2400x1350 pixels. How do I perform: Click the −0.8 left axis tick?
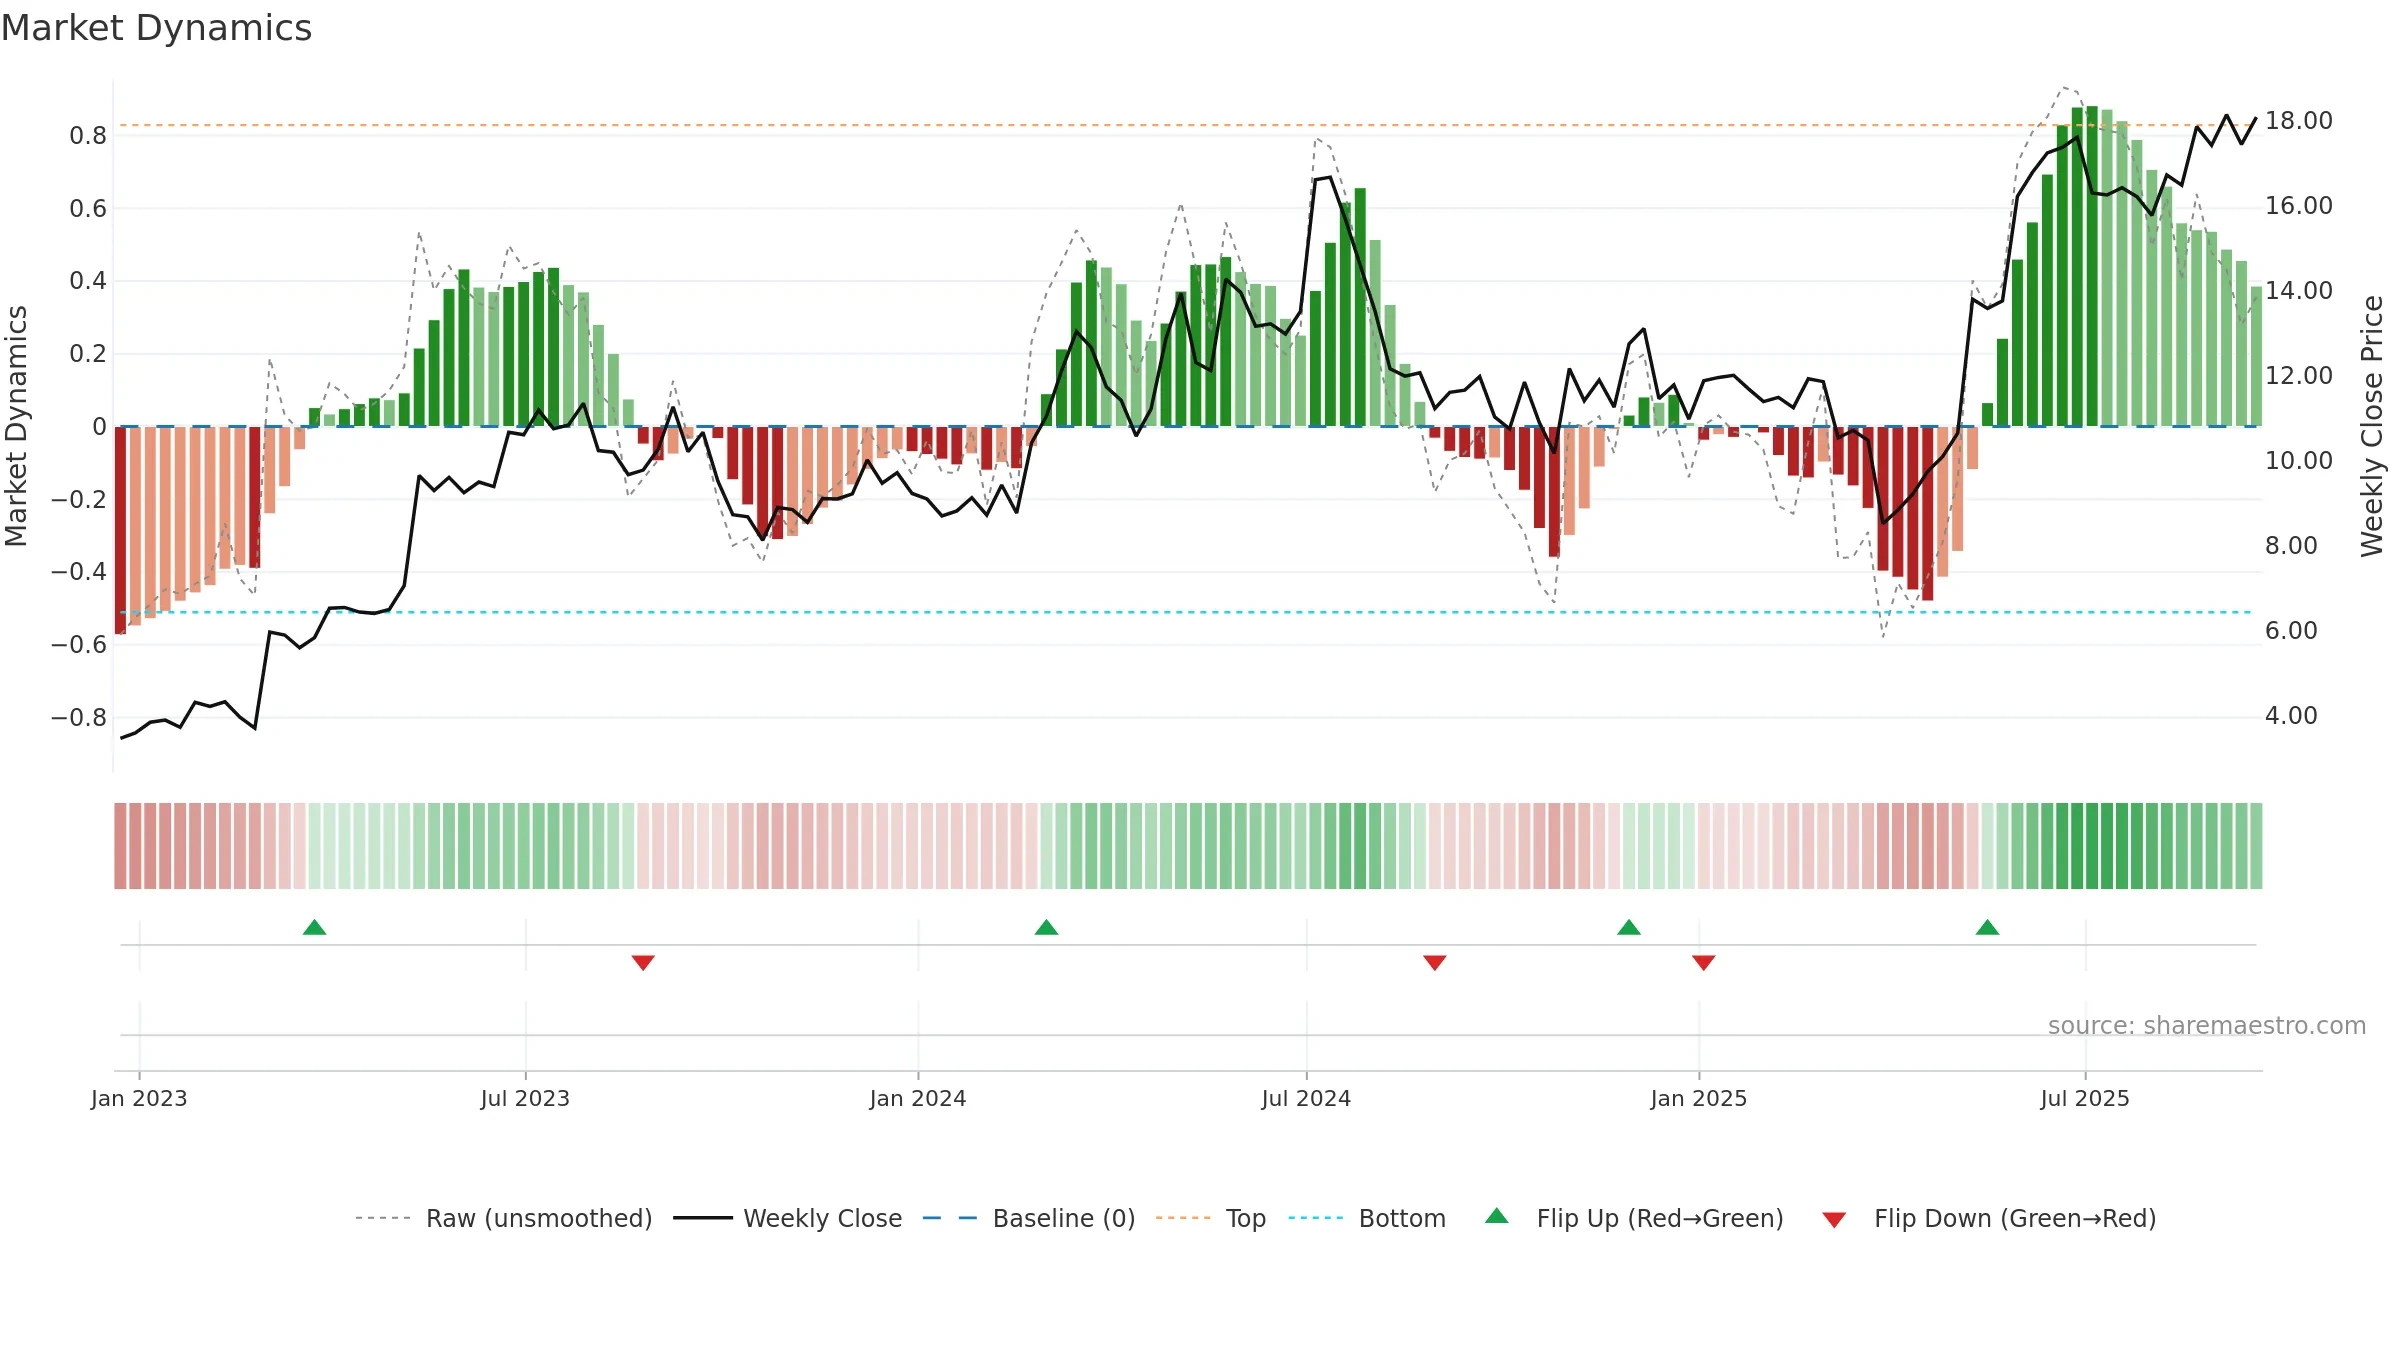pyautogui.click(x=79, y=718)
